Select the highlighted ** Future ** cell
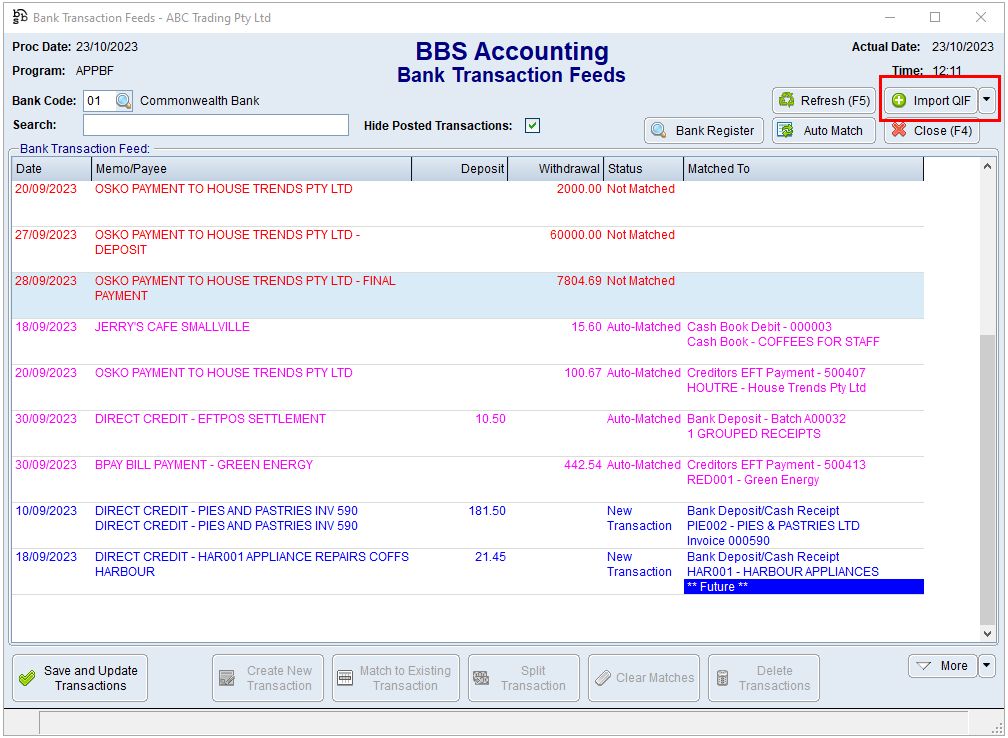 click(x=803, y=587)
